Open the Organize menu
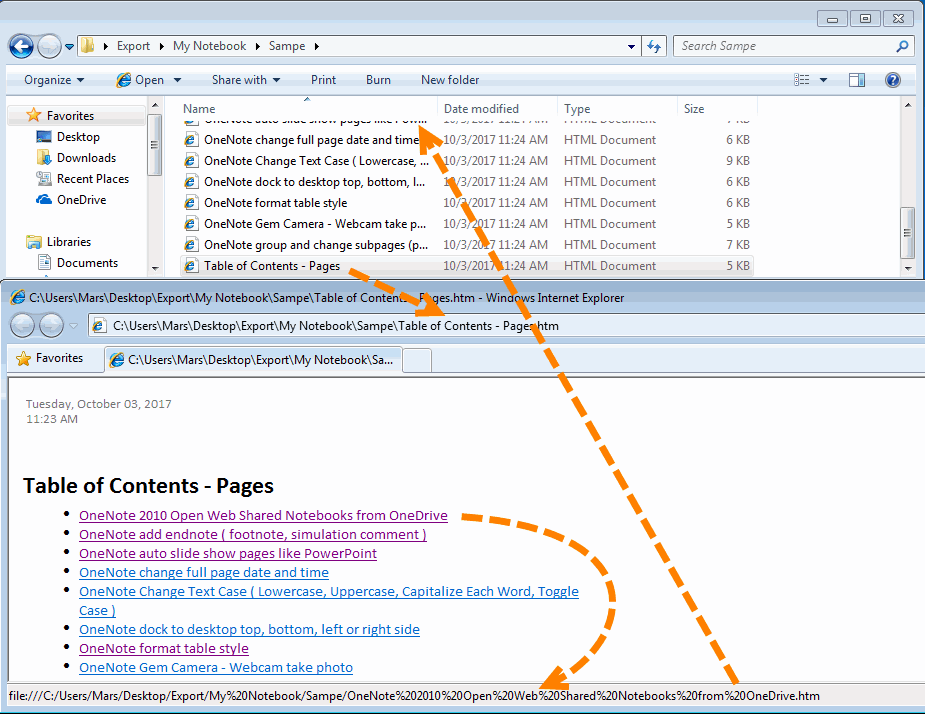 [54, 80]
